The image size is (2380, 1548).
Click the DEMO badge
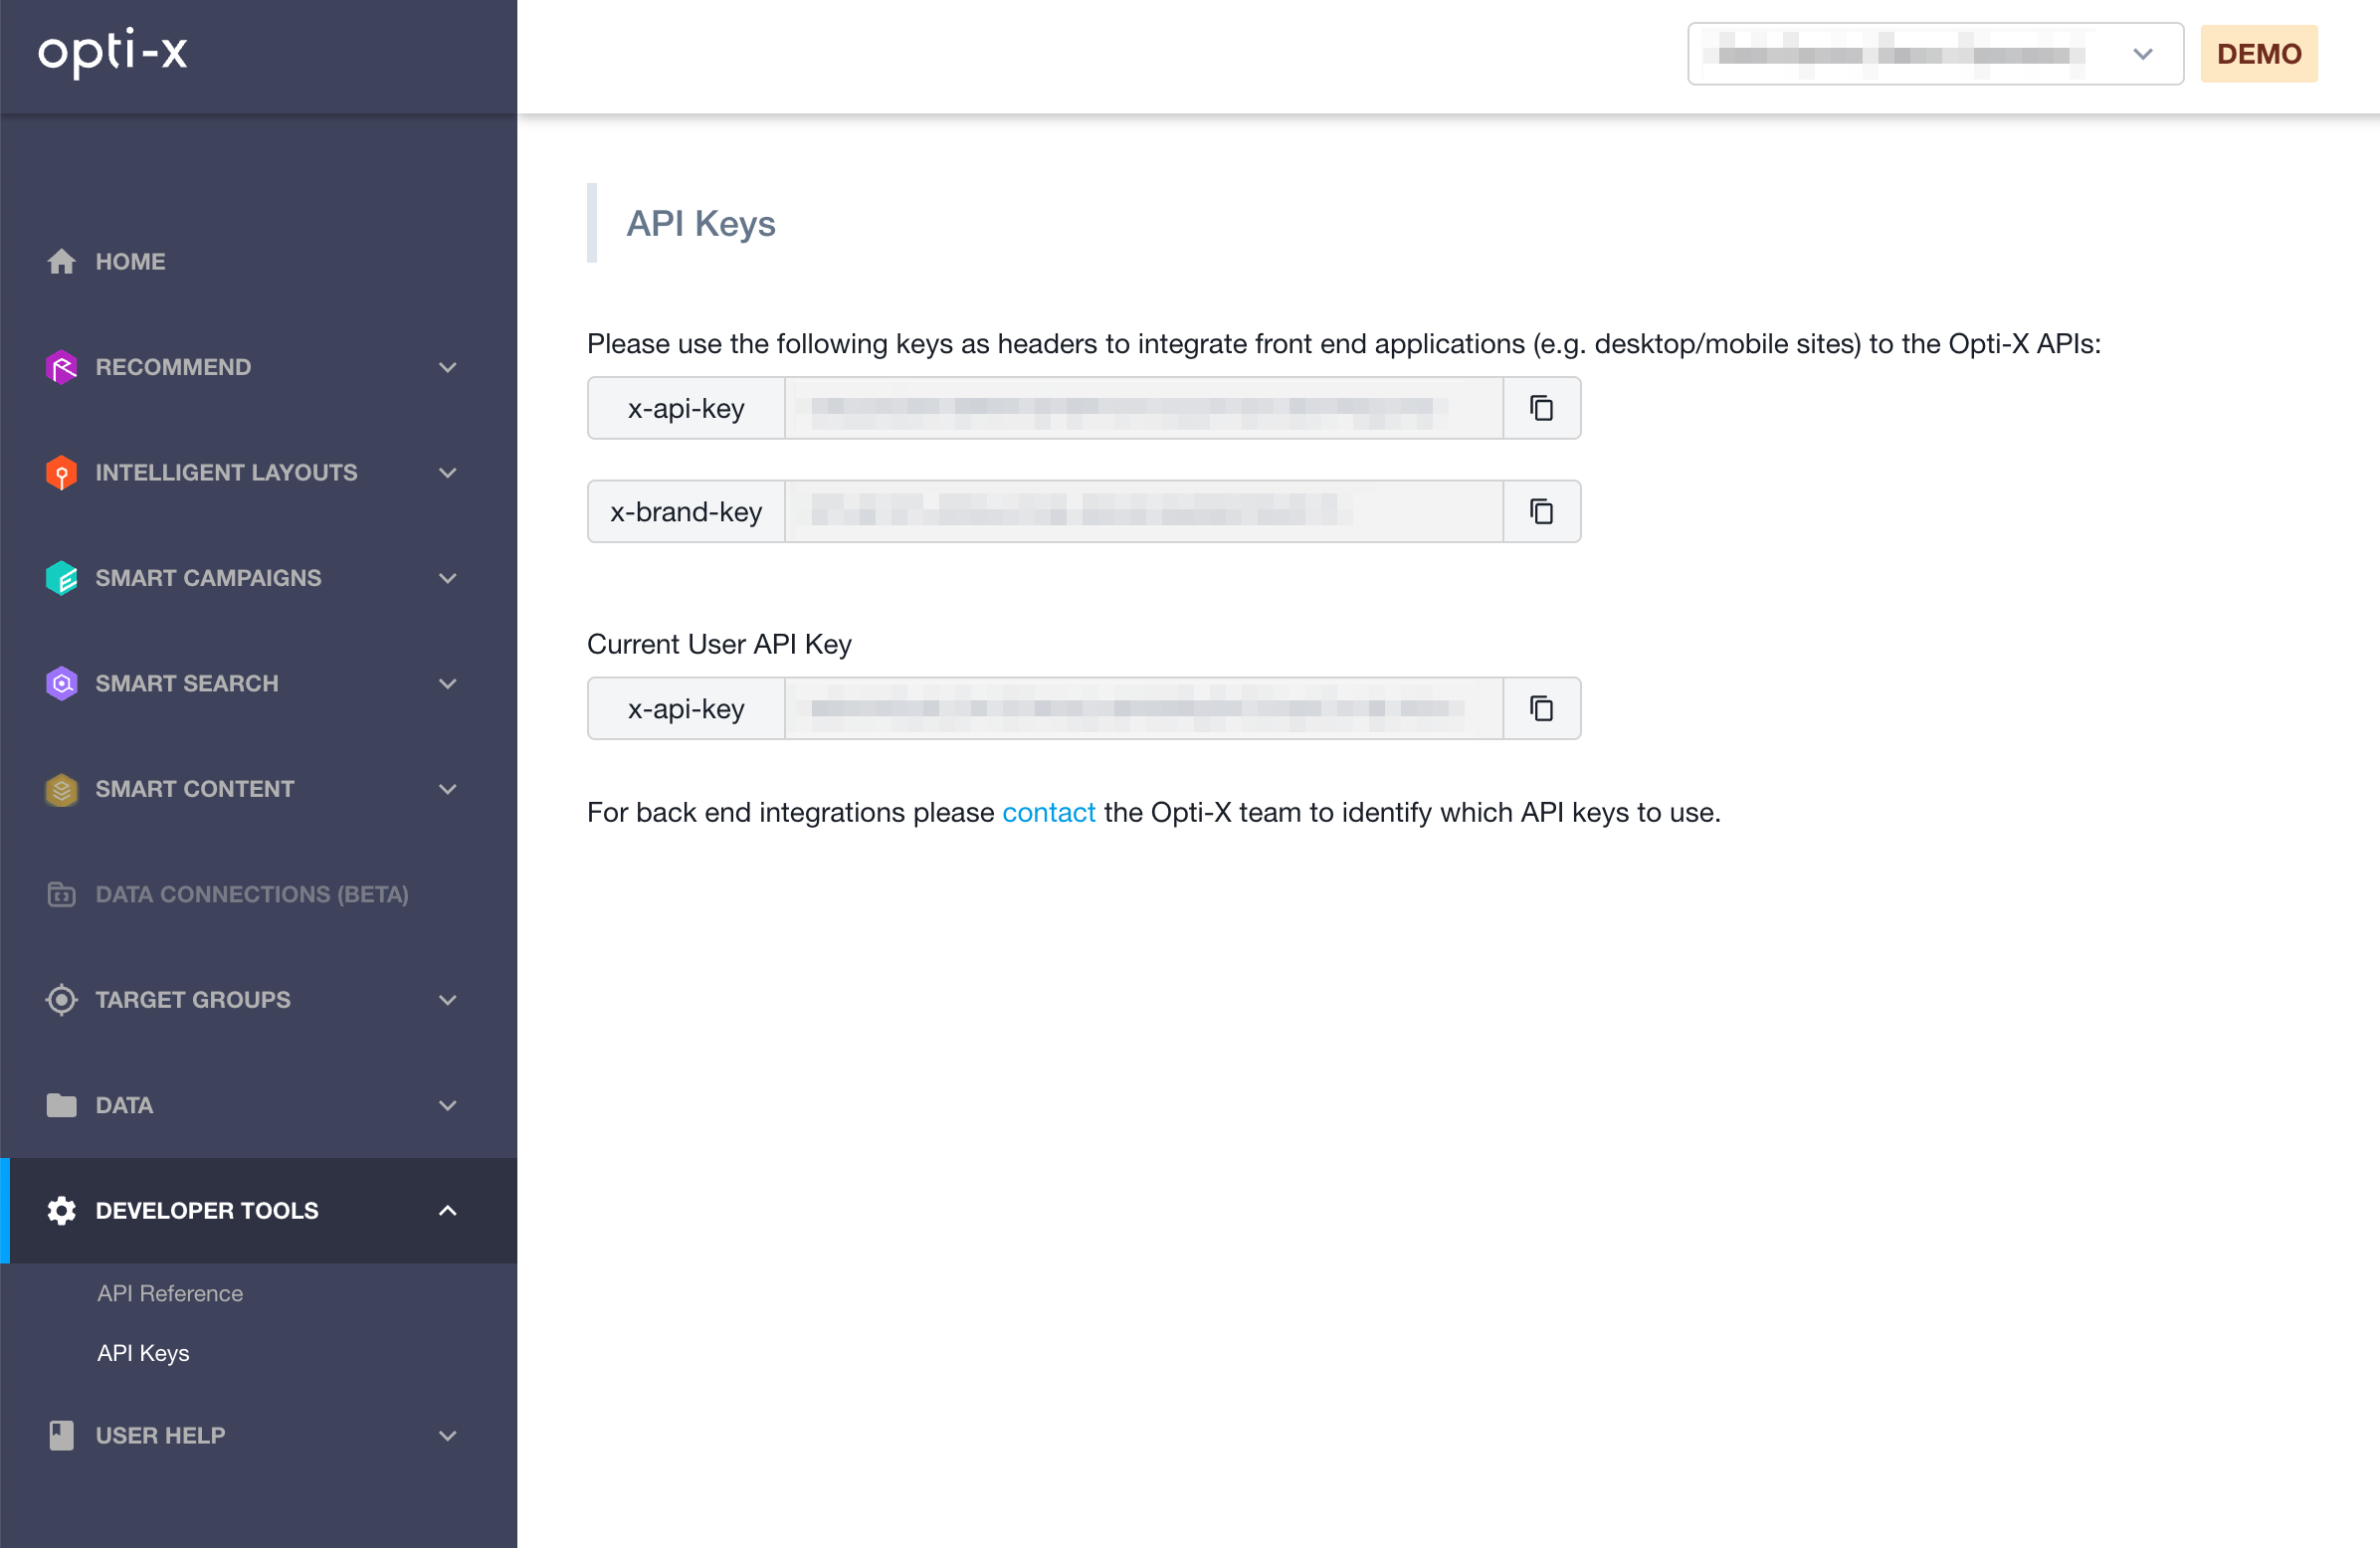tap(2259, 54)
